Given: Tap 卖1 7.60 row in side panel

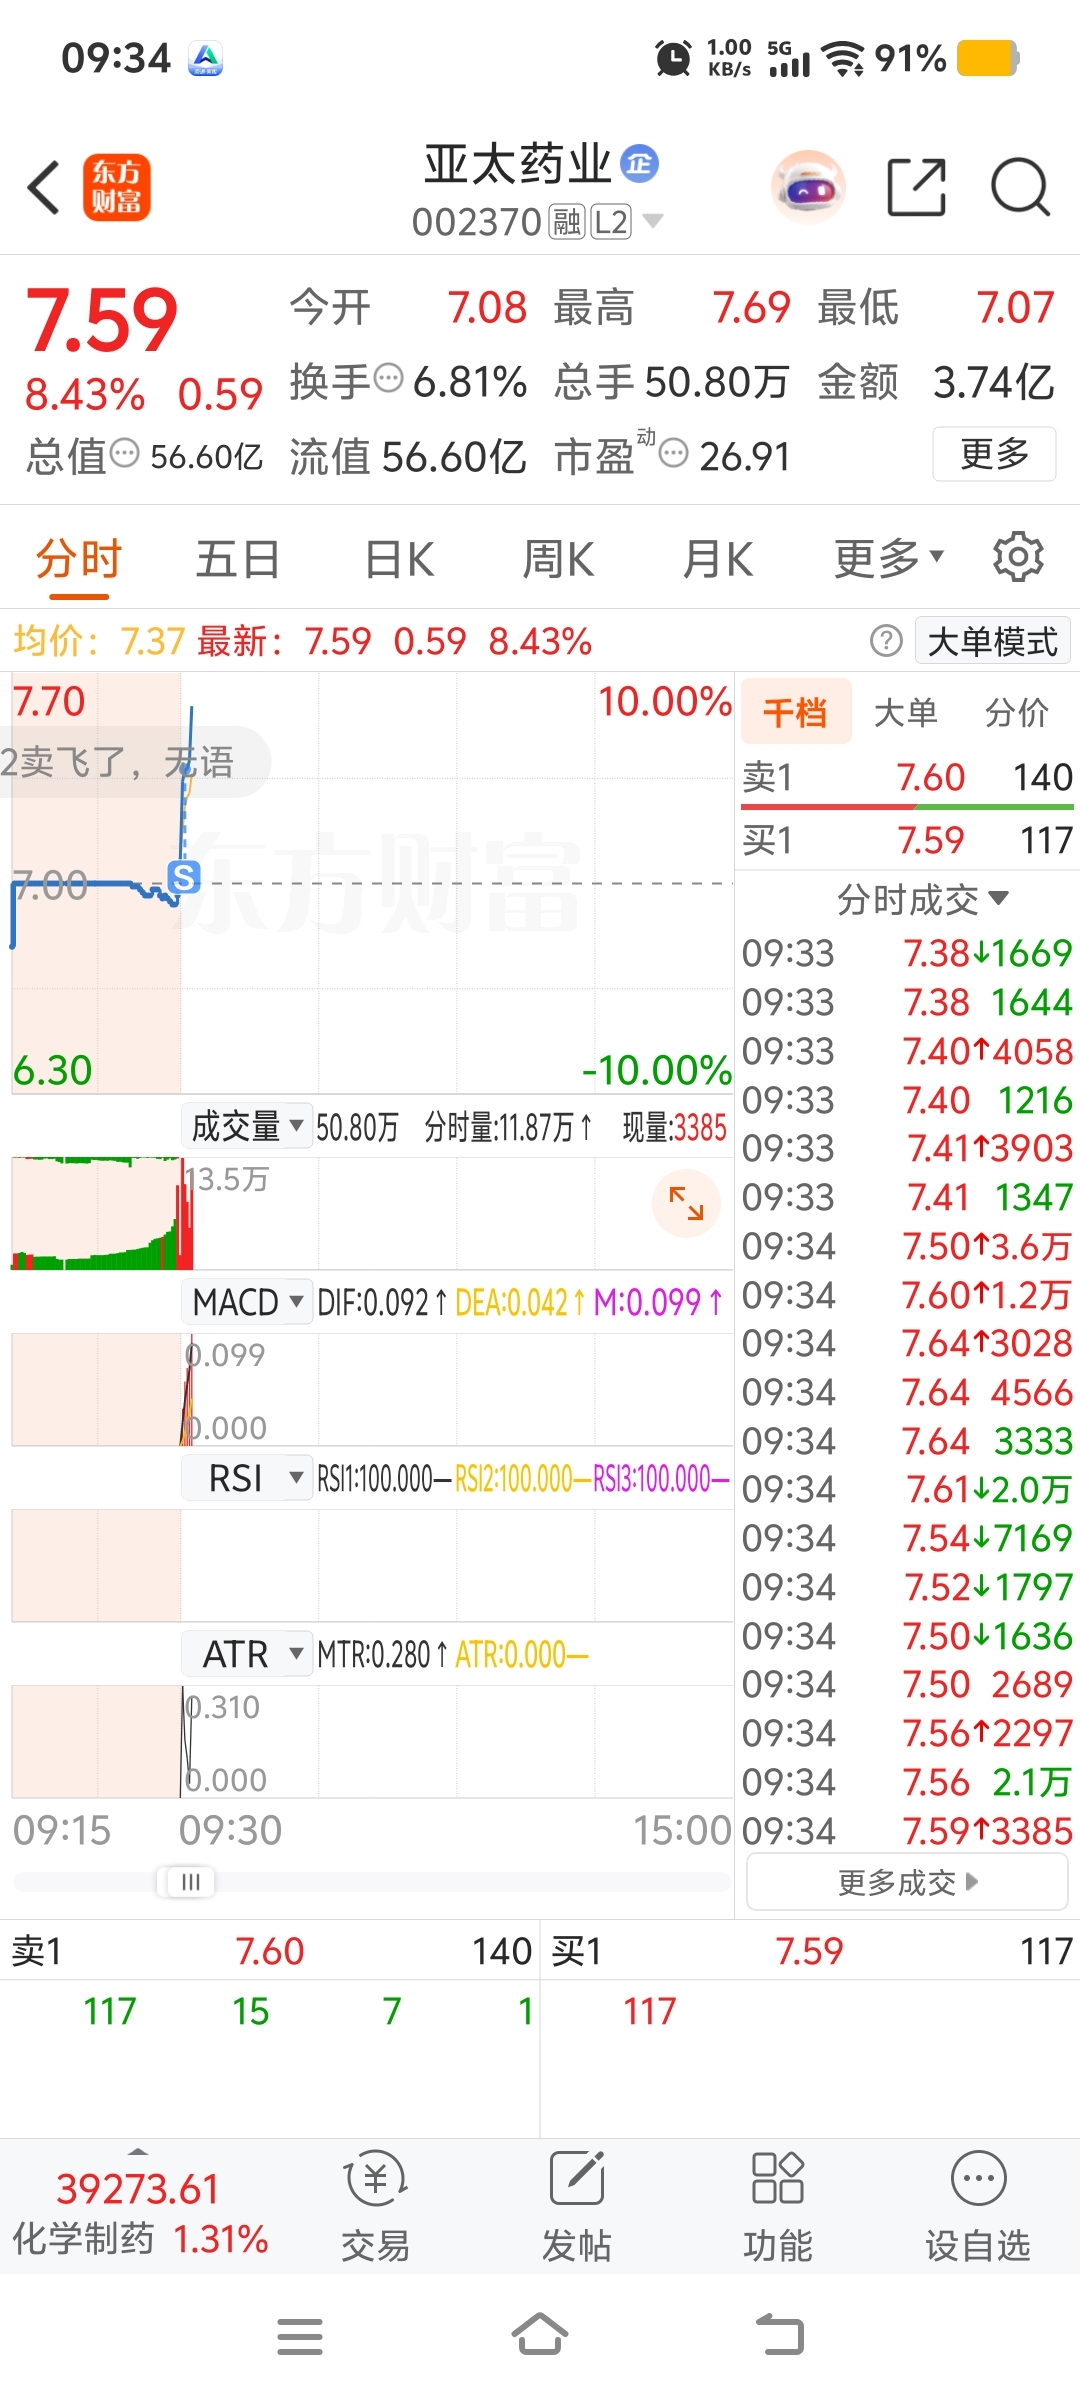Looking at the screenshot, I should 907,777.
